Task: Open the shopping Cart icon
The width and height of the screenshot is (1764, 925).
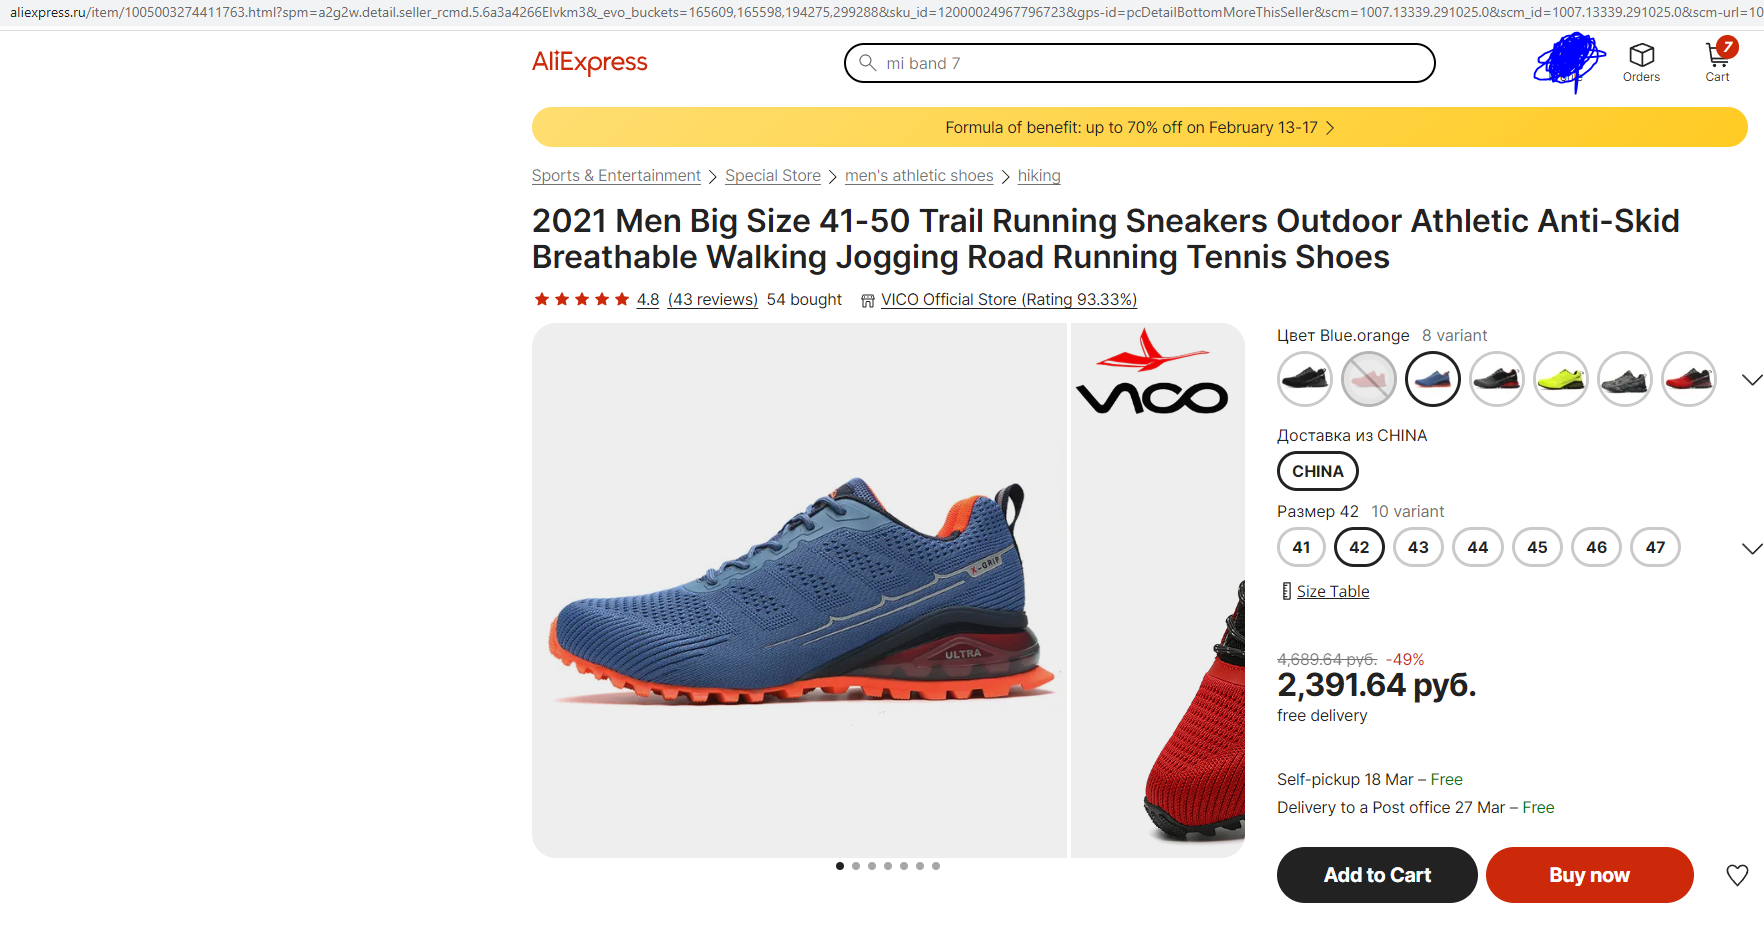Action: click(1717, 55)
